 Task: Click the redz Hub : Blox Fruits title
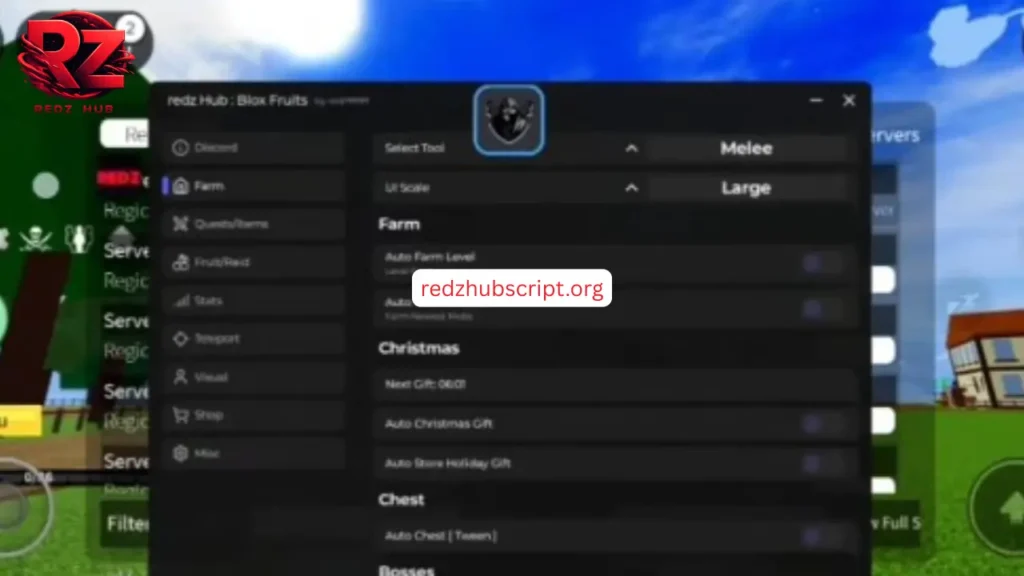pyautogui.click(x=237, y=101)
